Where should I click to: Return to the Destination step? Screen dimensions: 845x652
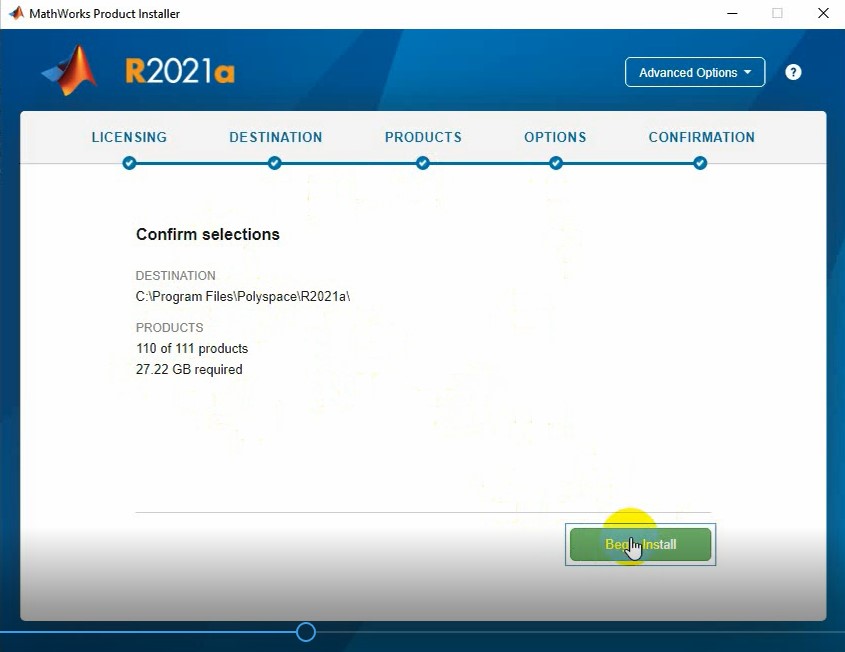pos(275,137)
